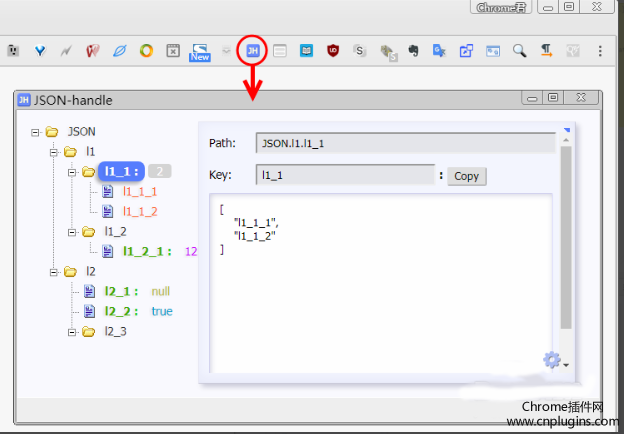
Task: Select the l2_3 folder node
Action: tap(115, 331)
